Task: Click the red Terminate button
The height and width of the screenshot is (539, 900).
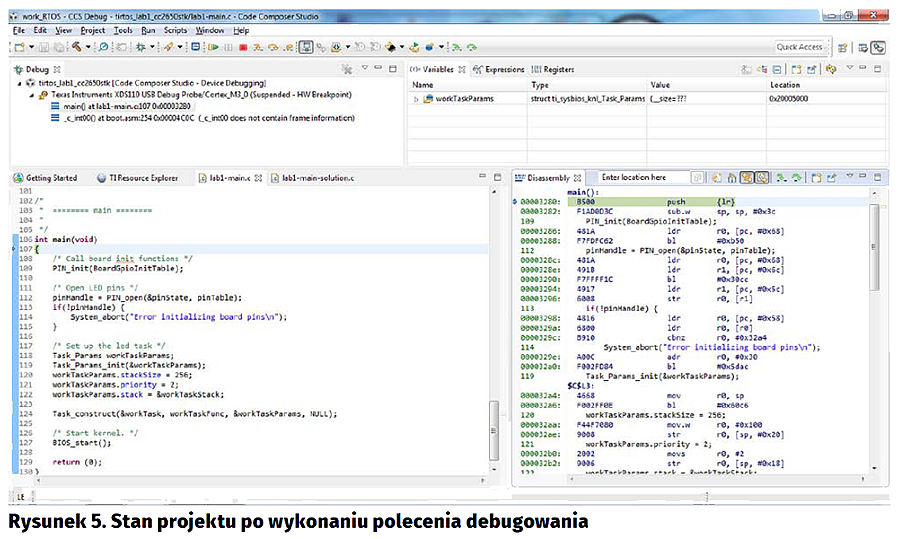Action: tap(243, 47)
